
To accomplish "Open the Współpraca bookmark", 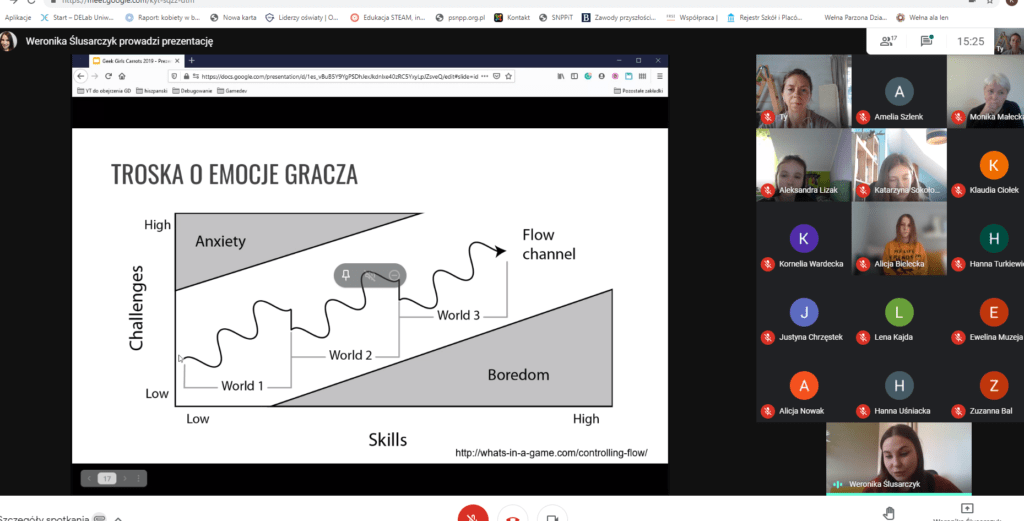I will click(692, 18).
